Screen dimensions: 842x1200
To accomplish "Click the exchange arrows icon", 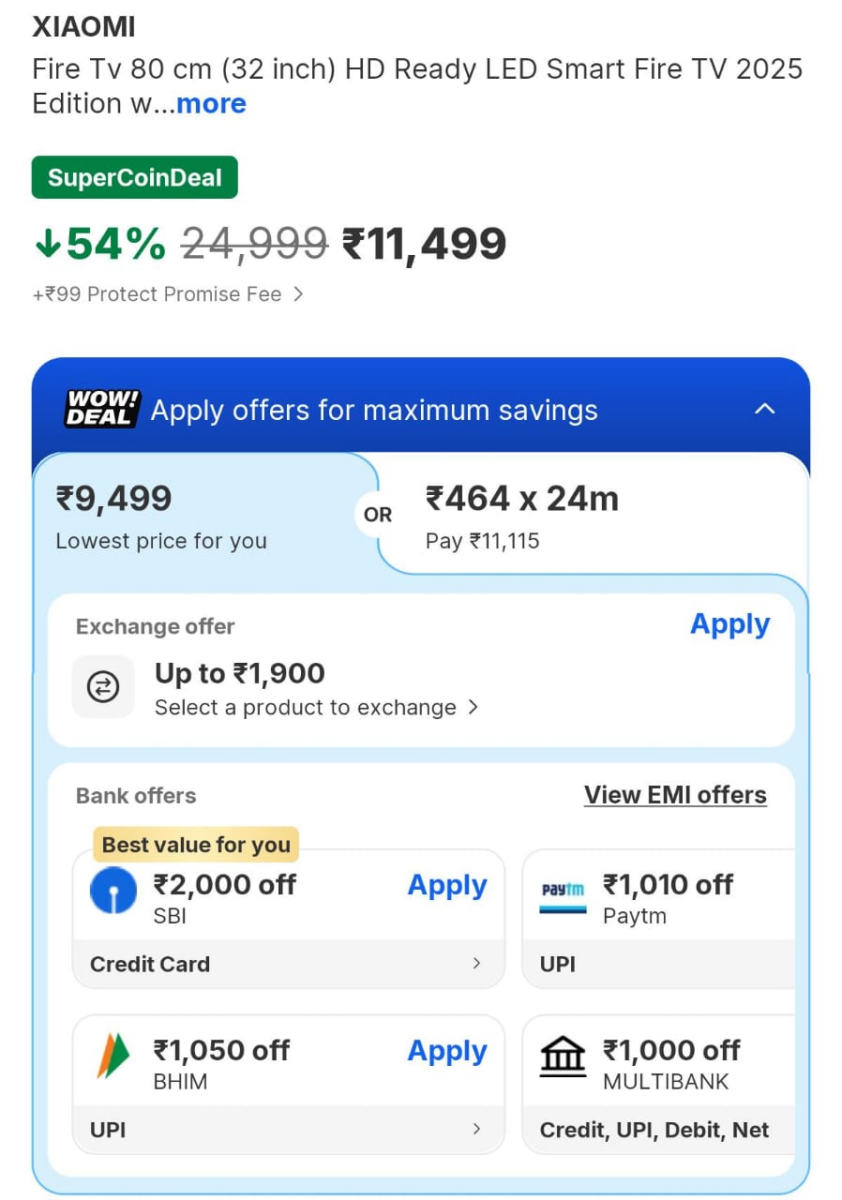I will pos(104,687).
